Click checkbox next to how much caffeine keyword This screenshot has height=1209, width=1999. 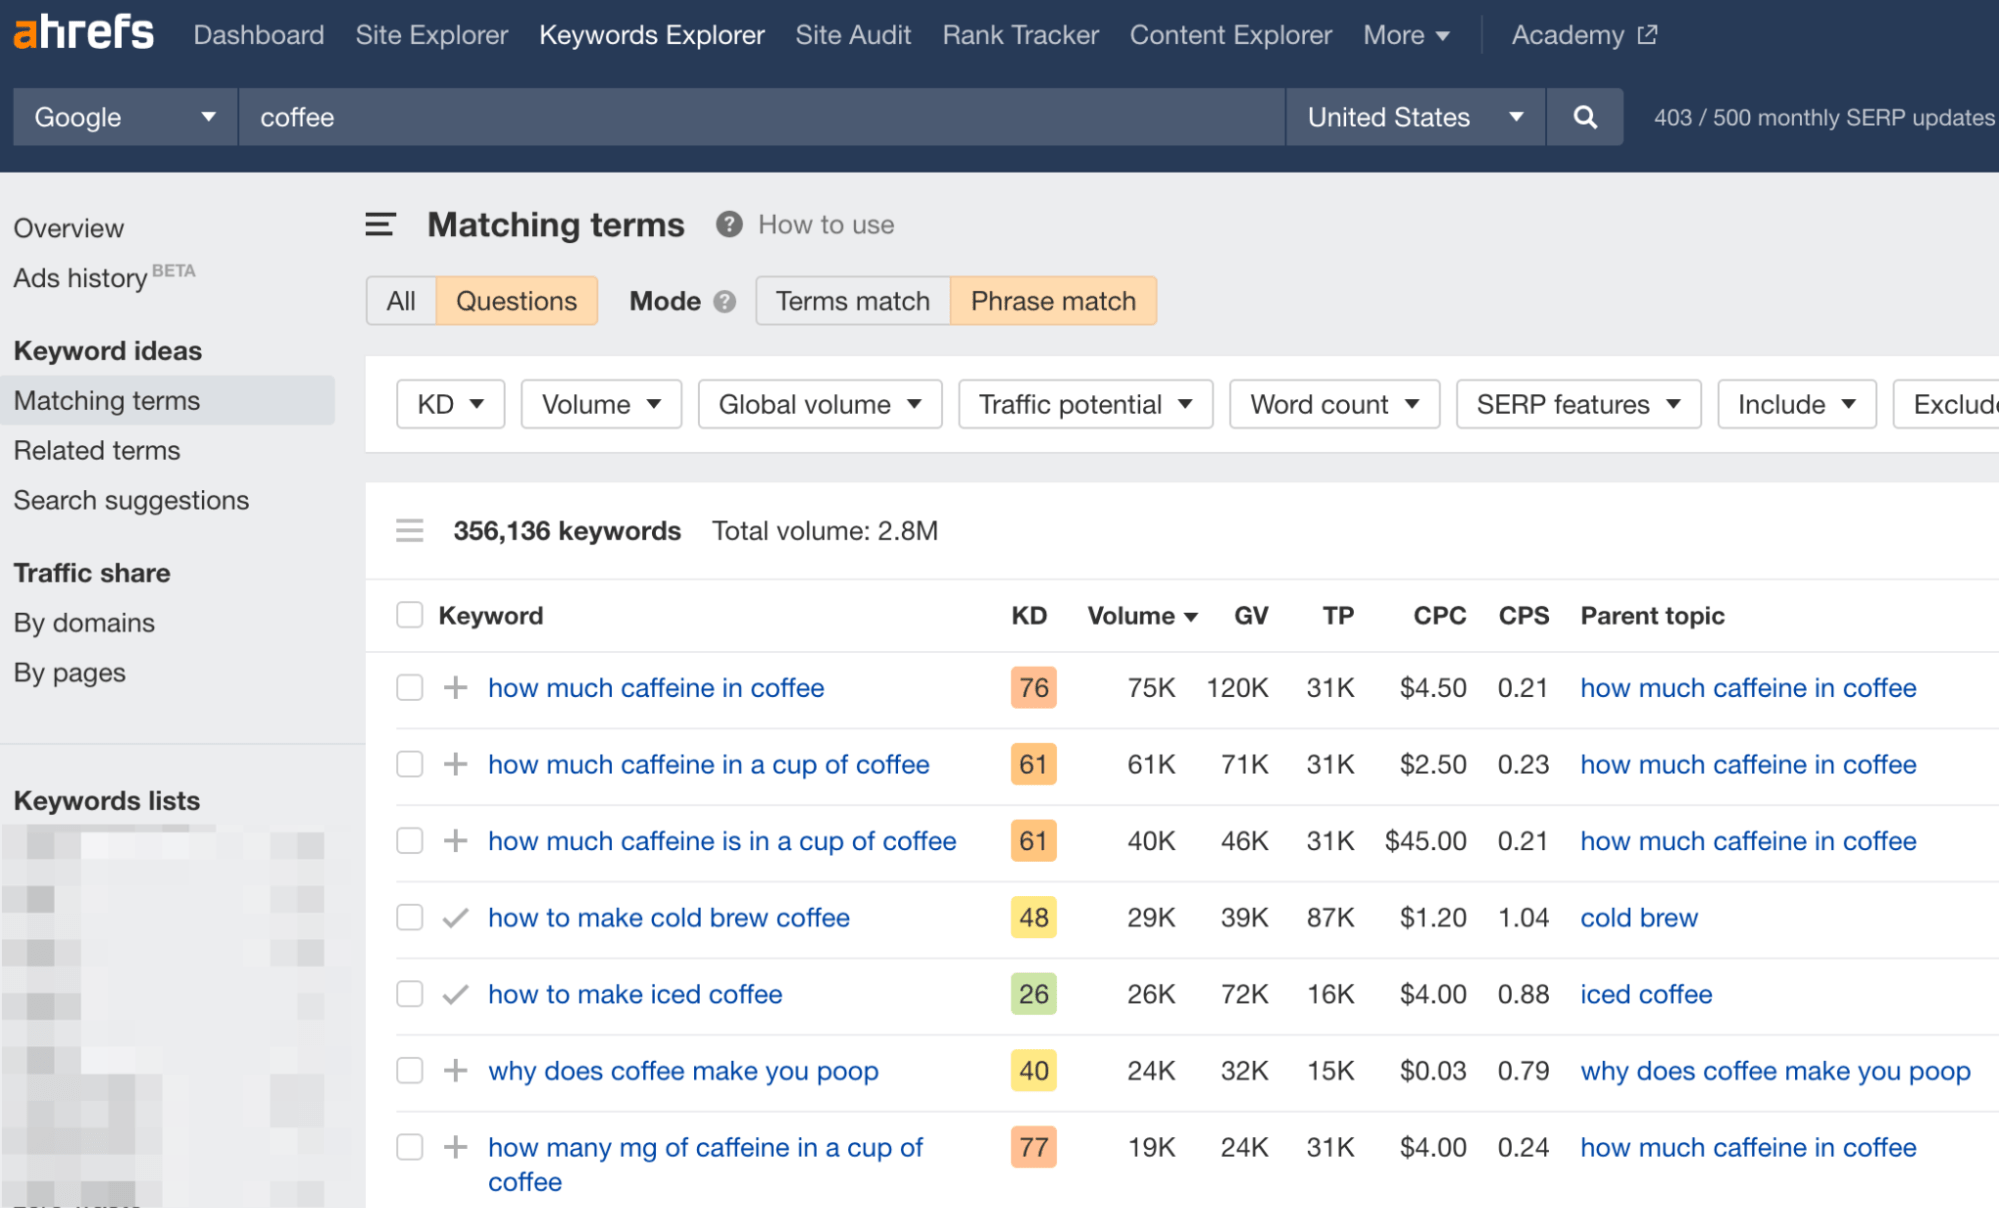click(406, 687)
